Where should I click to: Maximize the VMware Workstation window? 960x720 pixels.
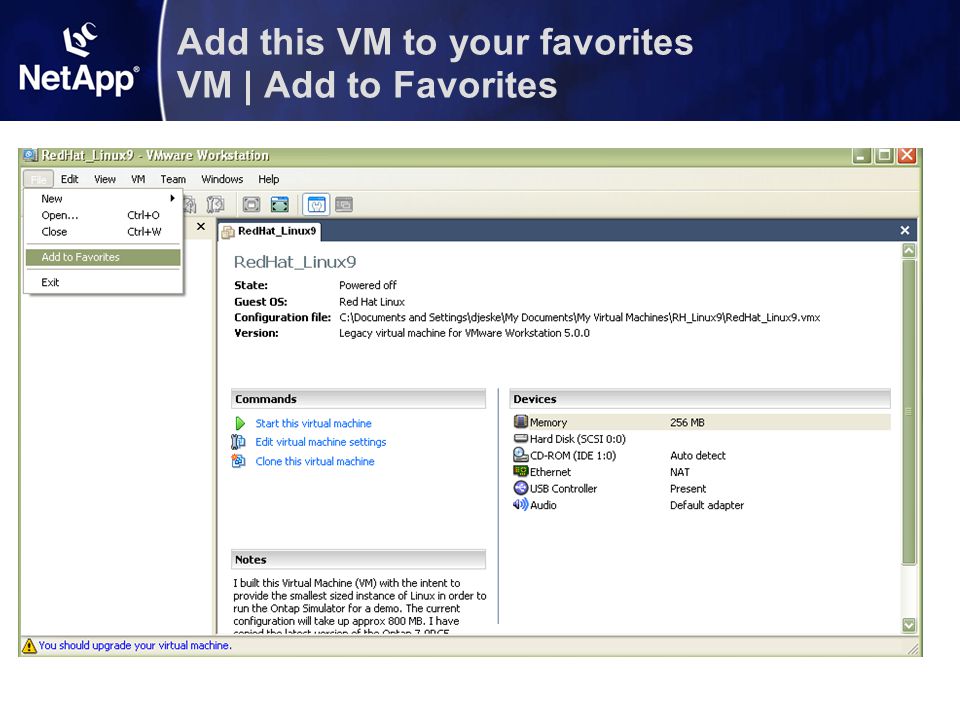pyautogui.click(x=884, y=156)
